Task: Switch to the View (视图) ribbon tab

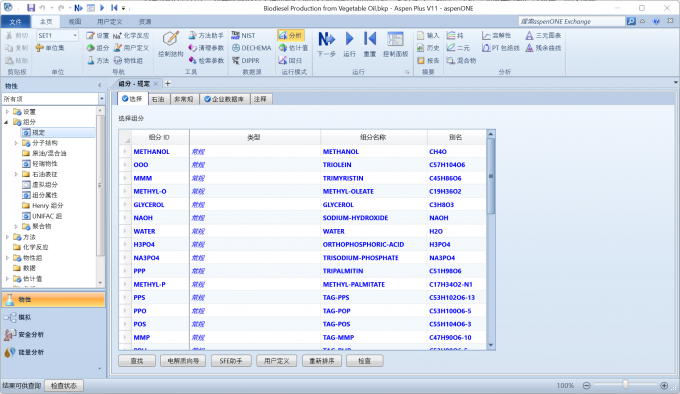Action: coord(75,22)
